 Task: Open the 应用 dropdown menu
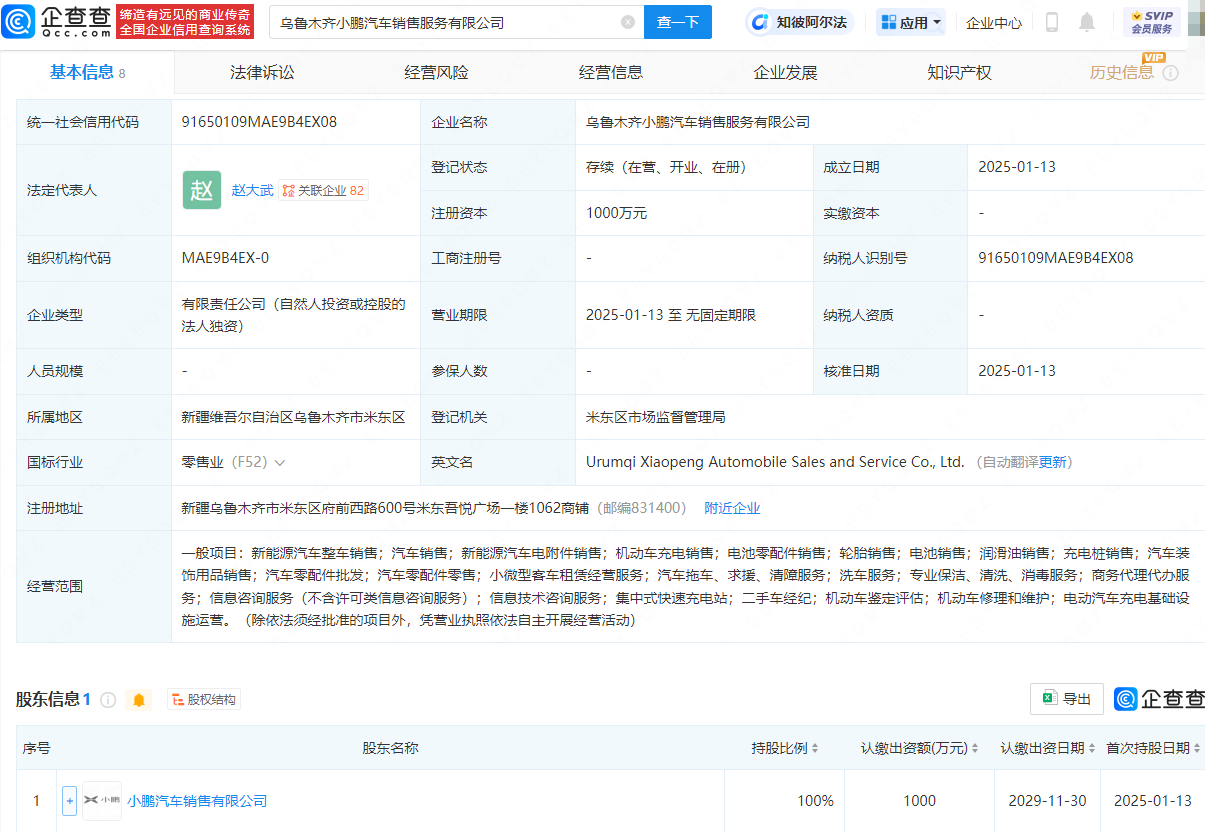(x=911, y=22)
